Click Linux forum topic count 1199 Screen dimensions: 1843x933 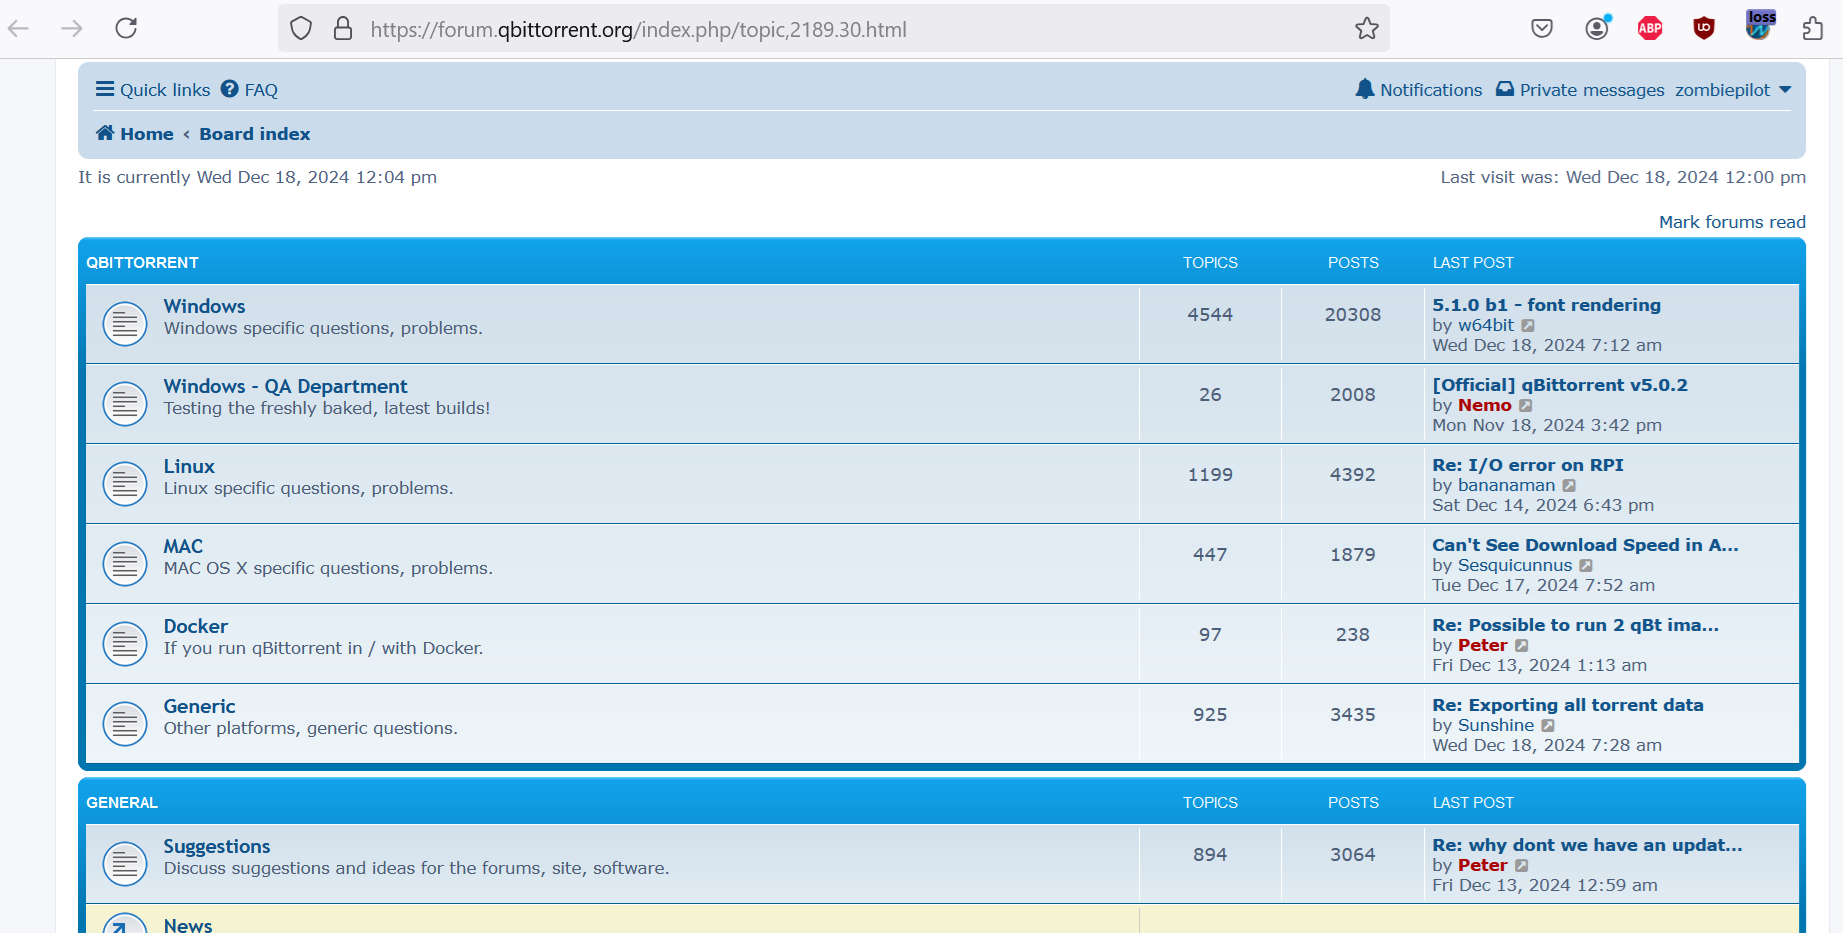point(1210,475)
